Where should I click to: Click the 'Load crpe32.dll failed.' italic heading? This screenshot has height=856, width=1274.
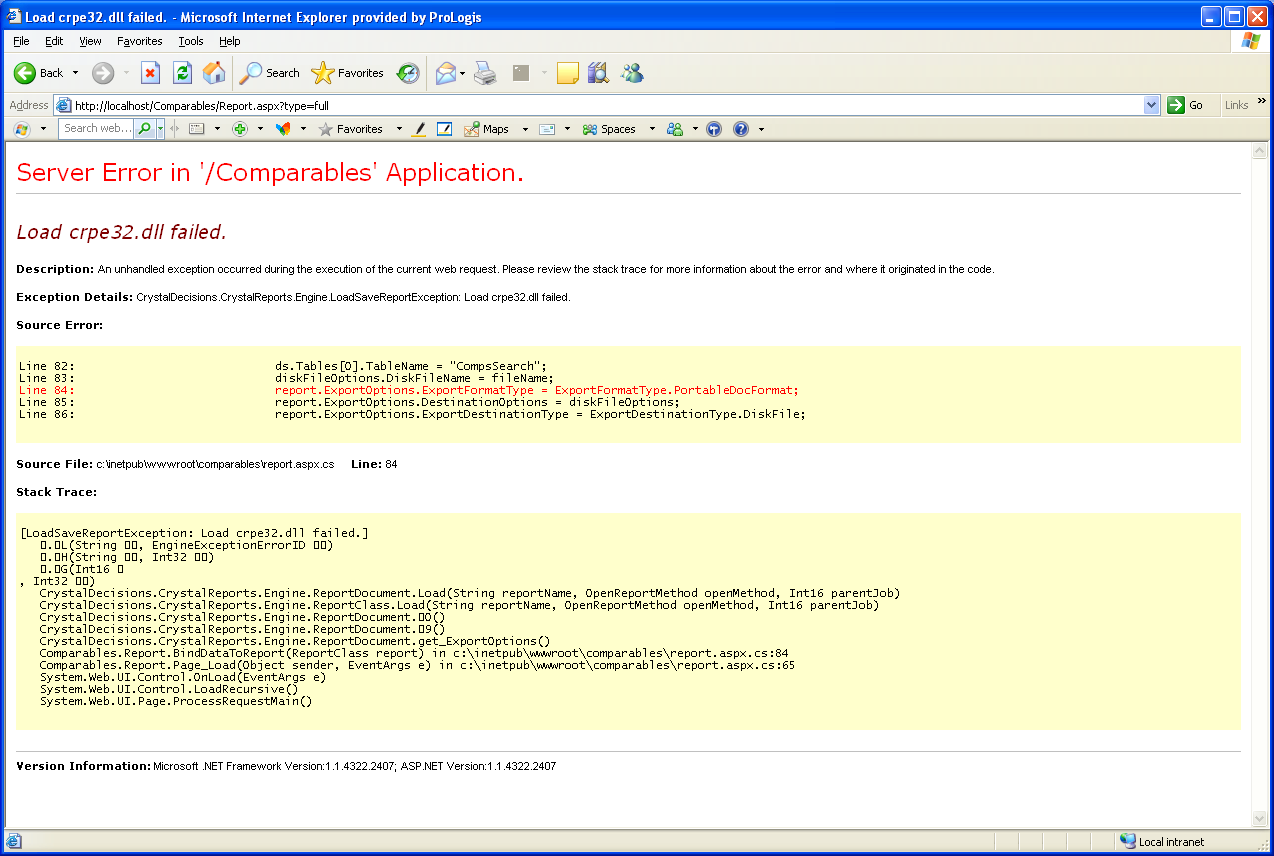(122, 232)
